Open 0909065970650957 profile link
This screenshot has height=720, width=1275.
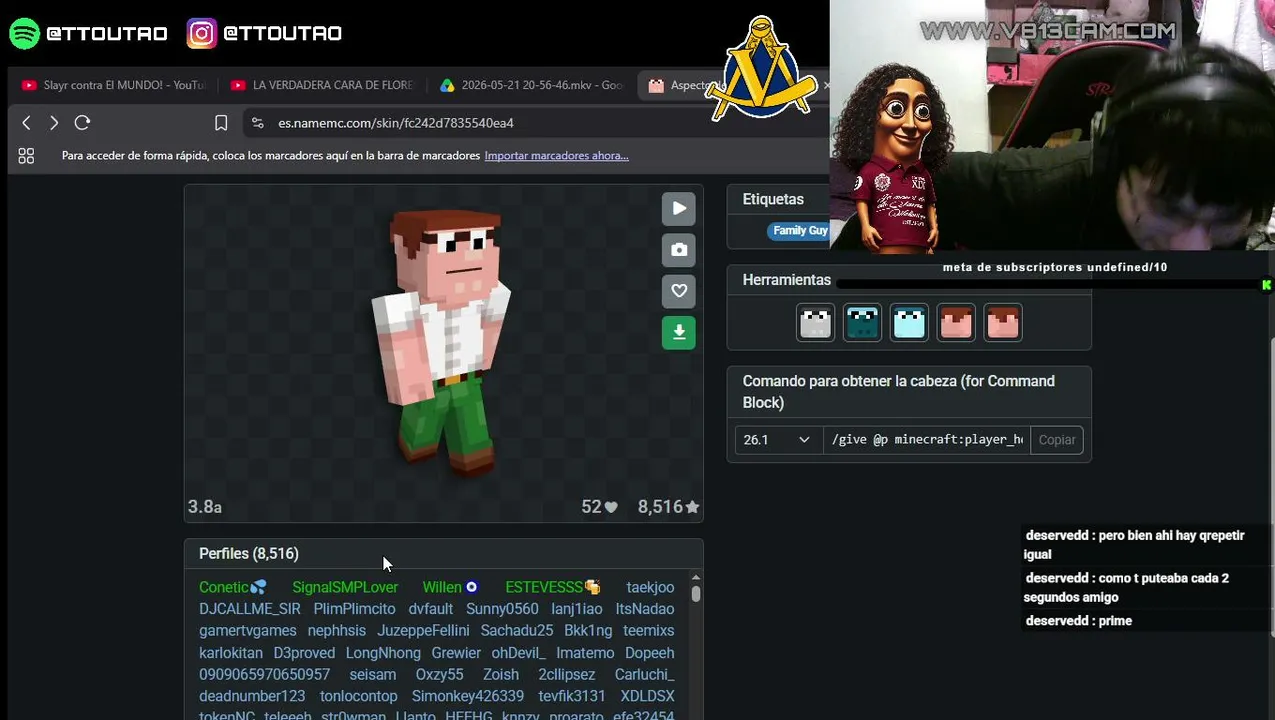[264, 675]
